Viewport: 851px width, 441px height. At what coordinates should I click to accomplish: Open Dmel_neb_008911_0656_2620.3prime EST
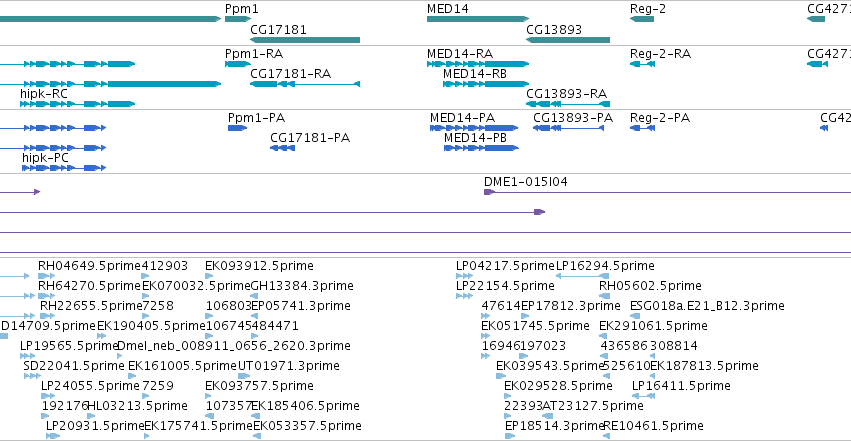pos(234,346)
